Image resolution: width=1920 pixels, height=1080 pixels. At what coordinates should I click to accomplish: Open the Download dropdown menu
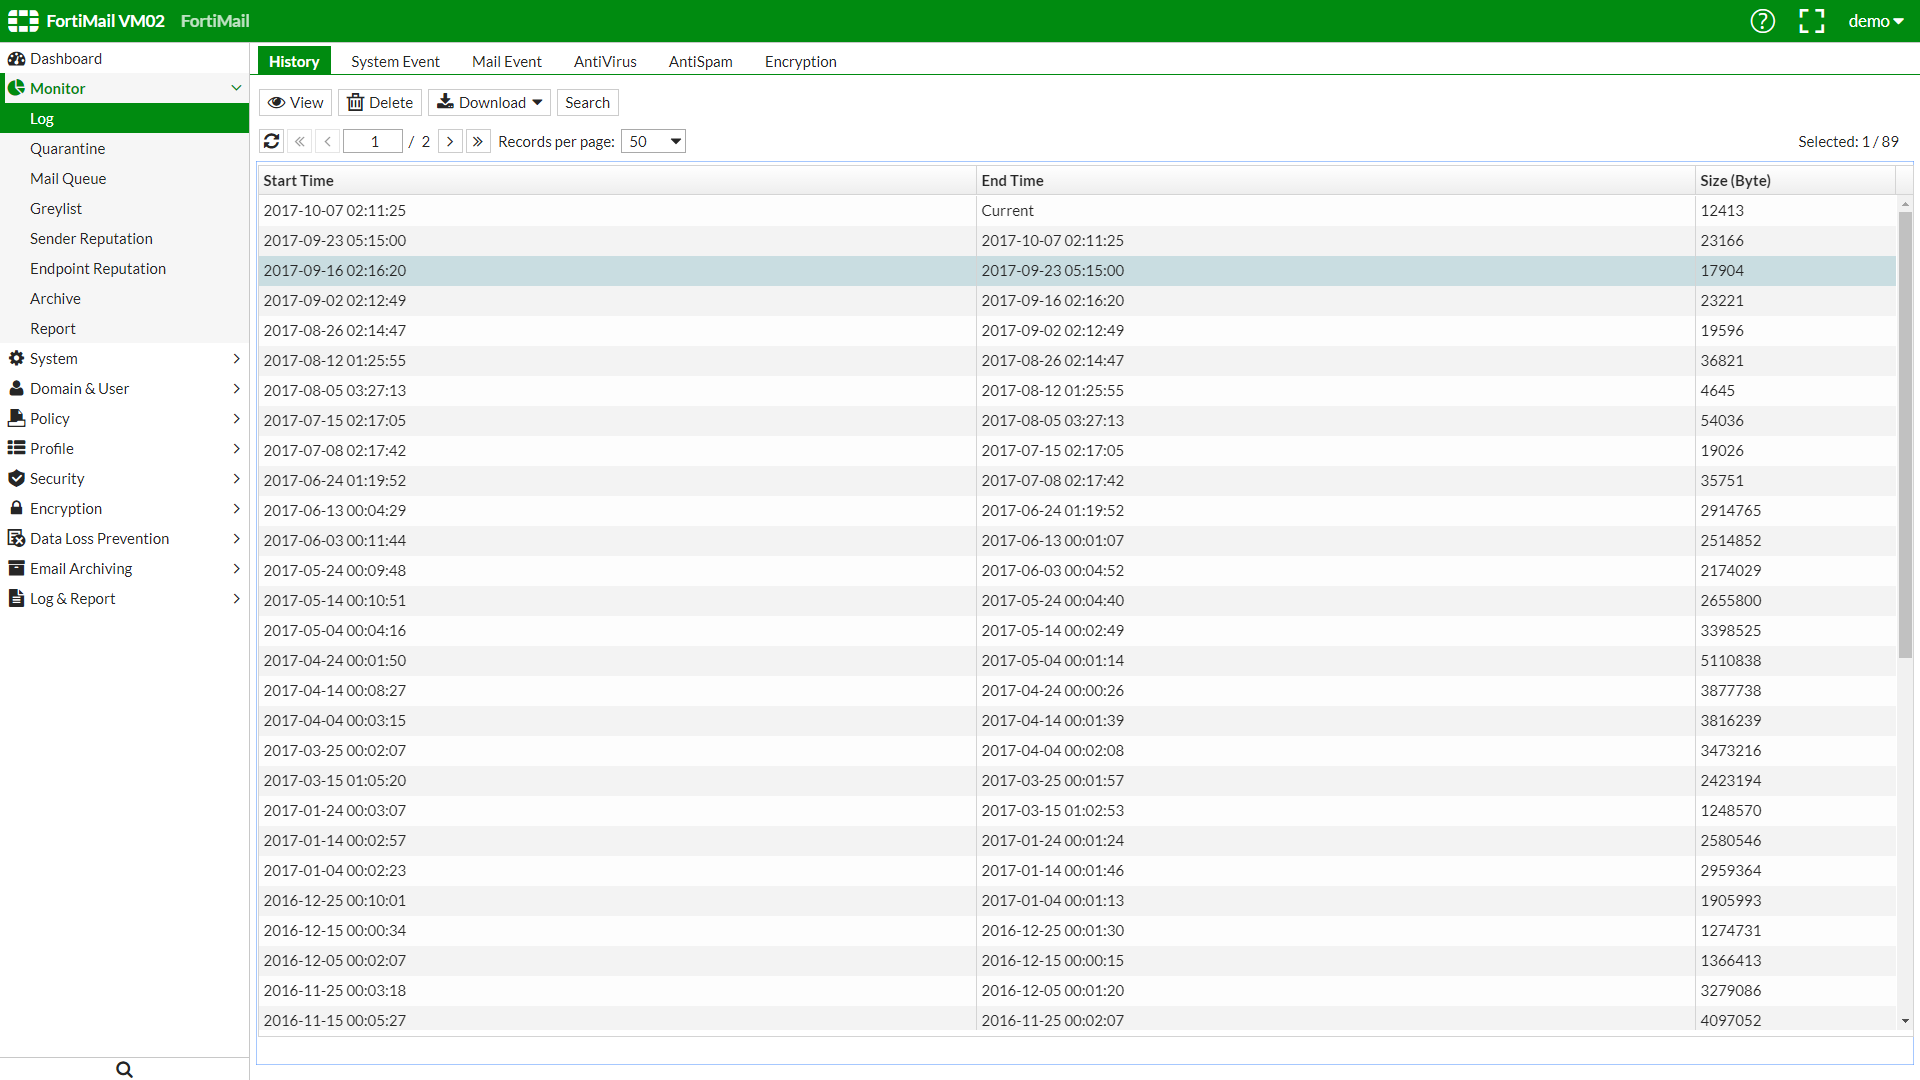pos(490,102)
